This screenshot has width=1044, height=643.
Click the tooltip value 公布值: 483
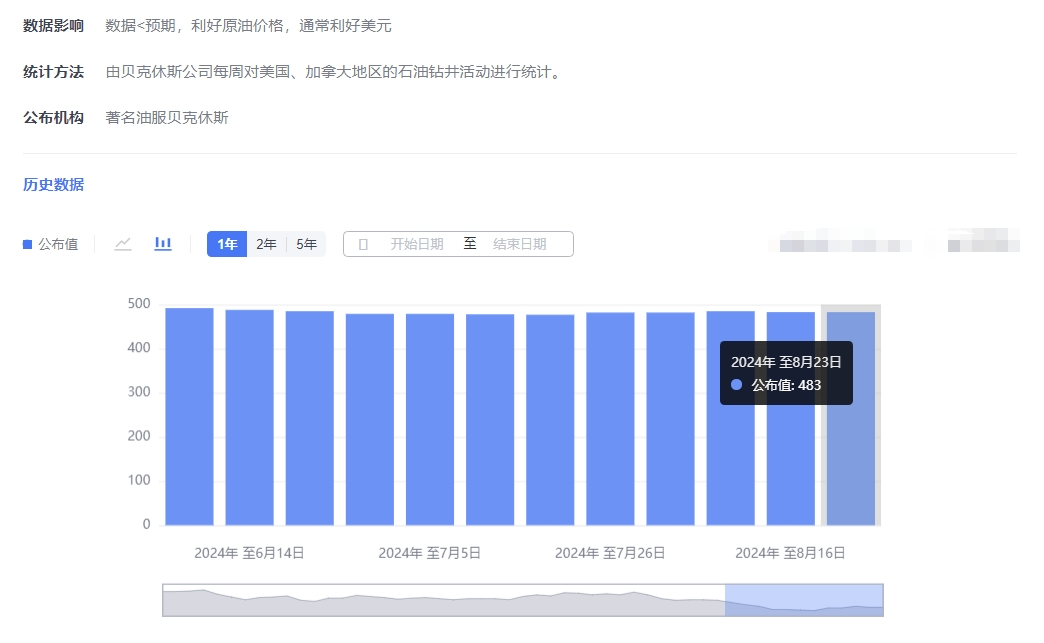786,385
